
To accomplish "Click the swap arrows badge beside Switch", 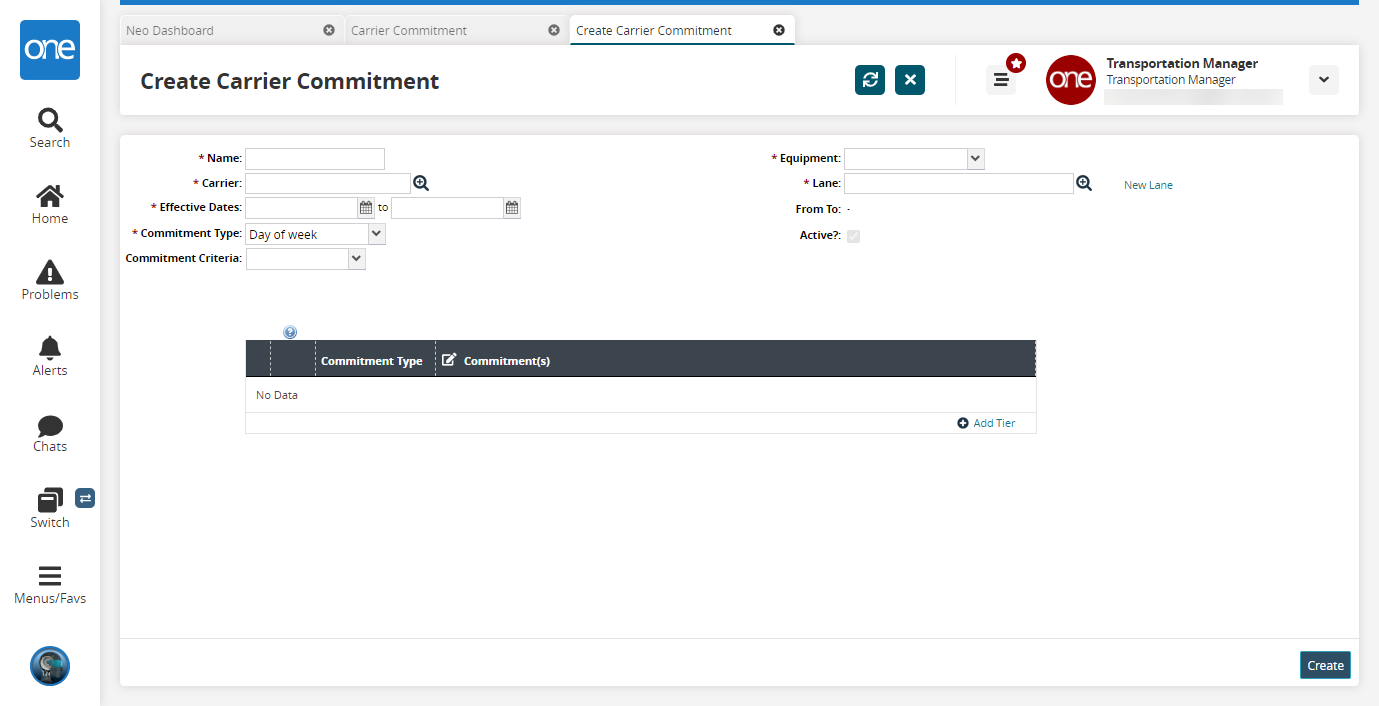I will pyautogui.click(x=85, y=498).
